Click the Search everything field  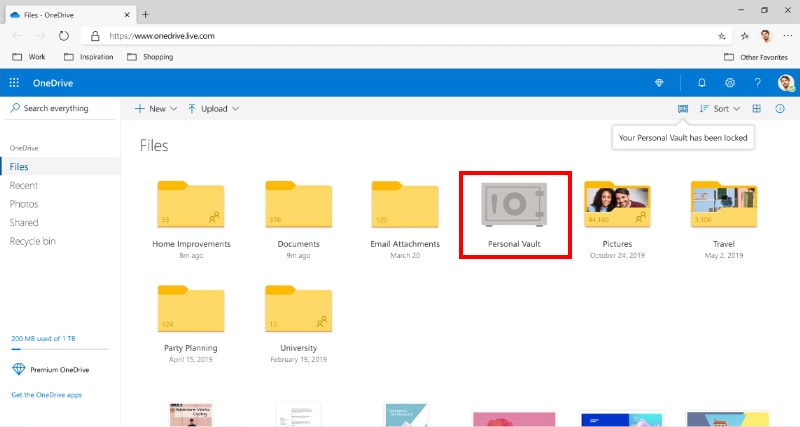click(60, 108)
